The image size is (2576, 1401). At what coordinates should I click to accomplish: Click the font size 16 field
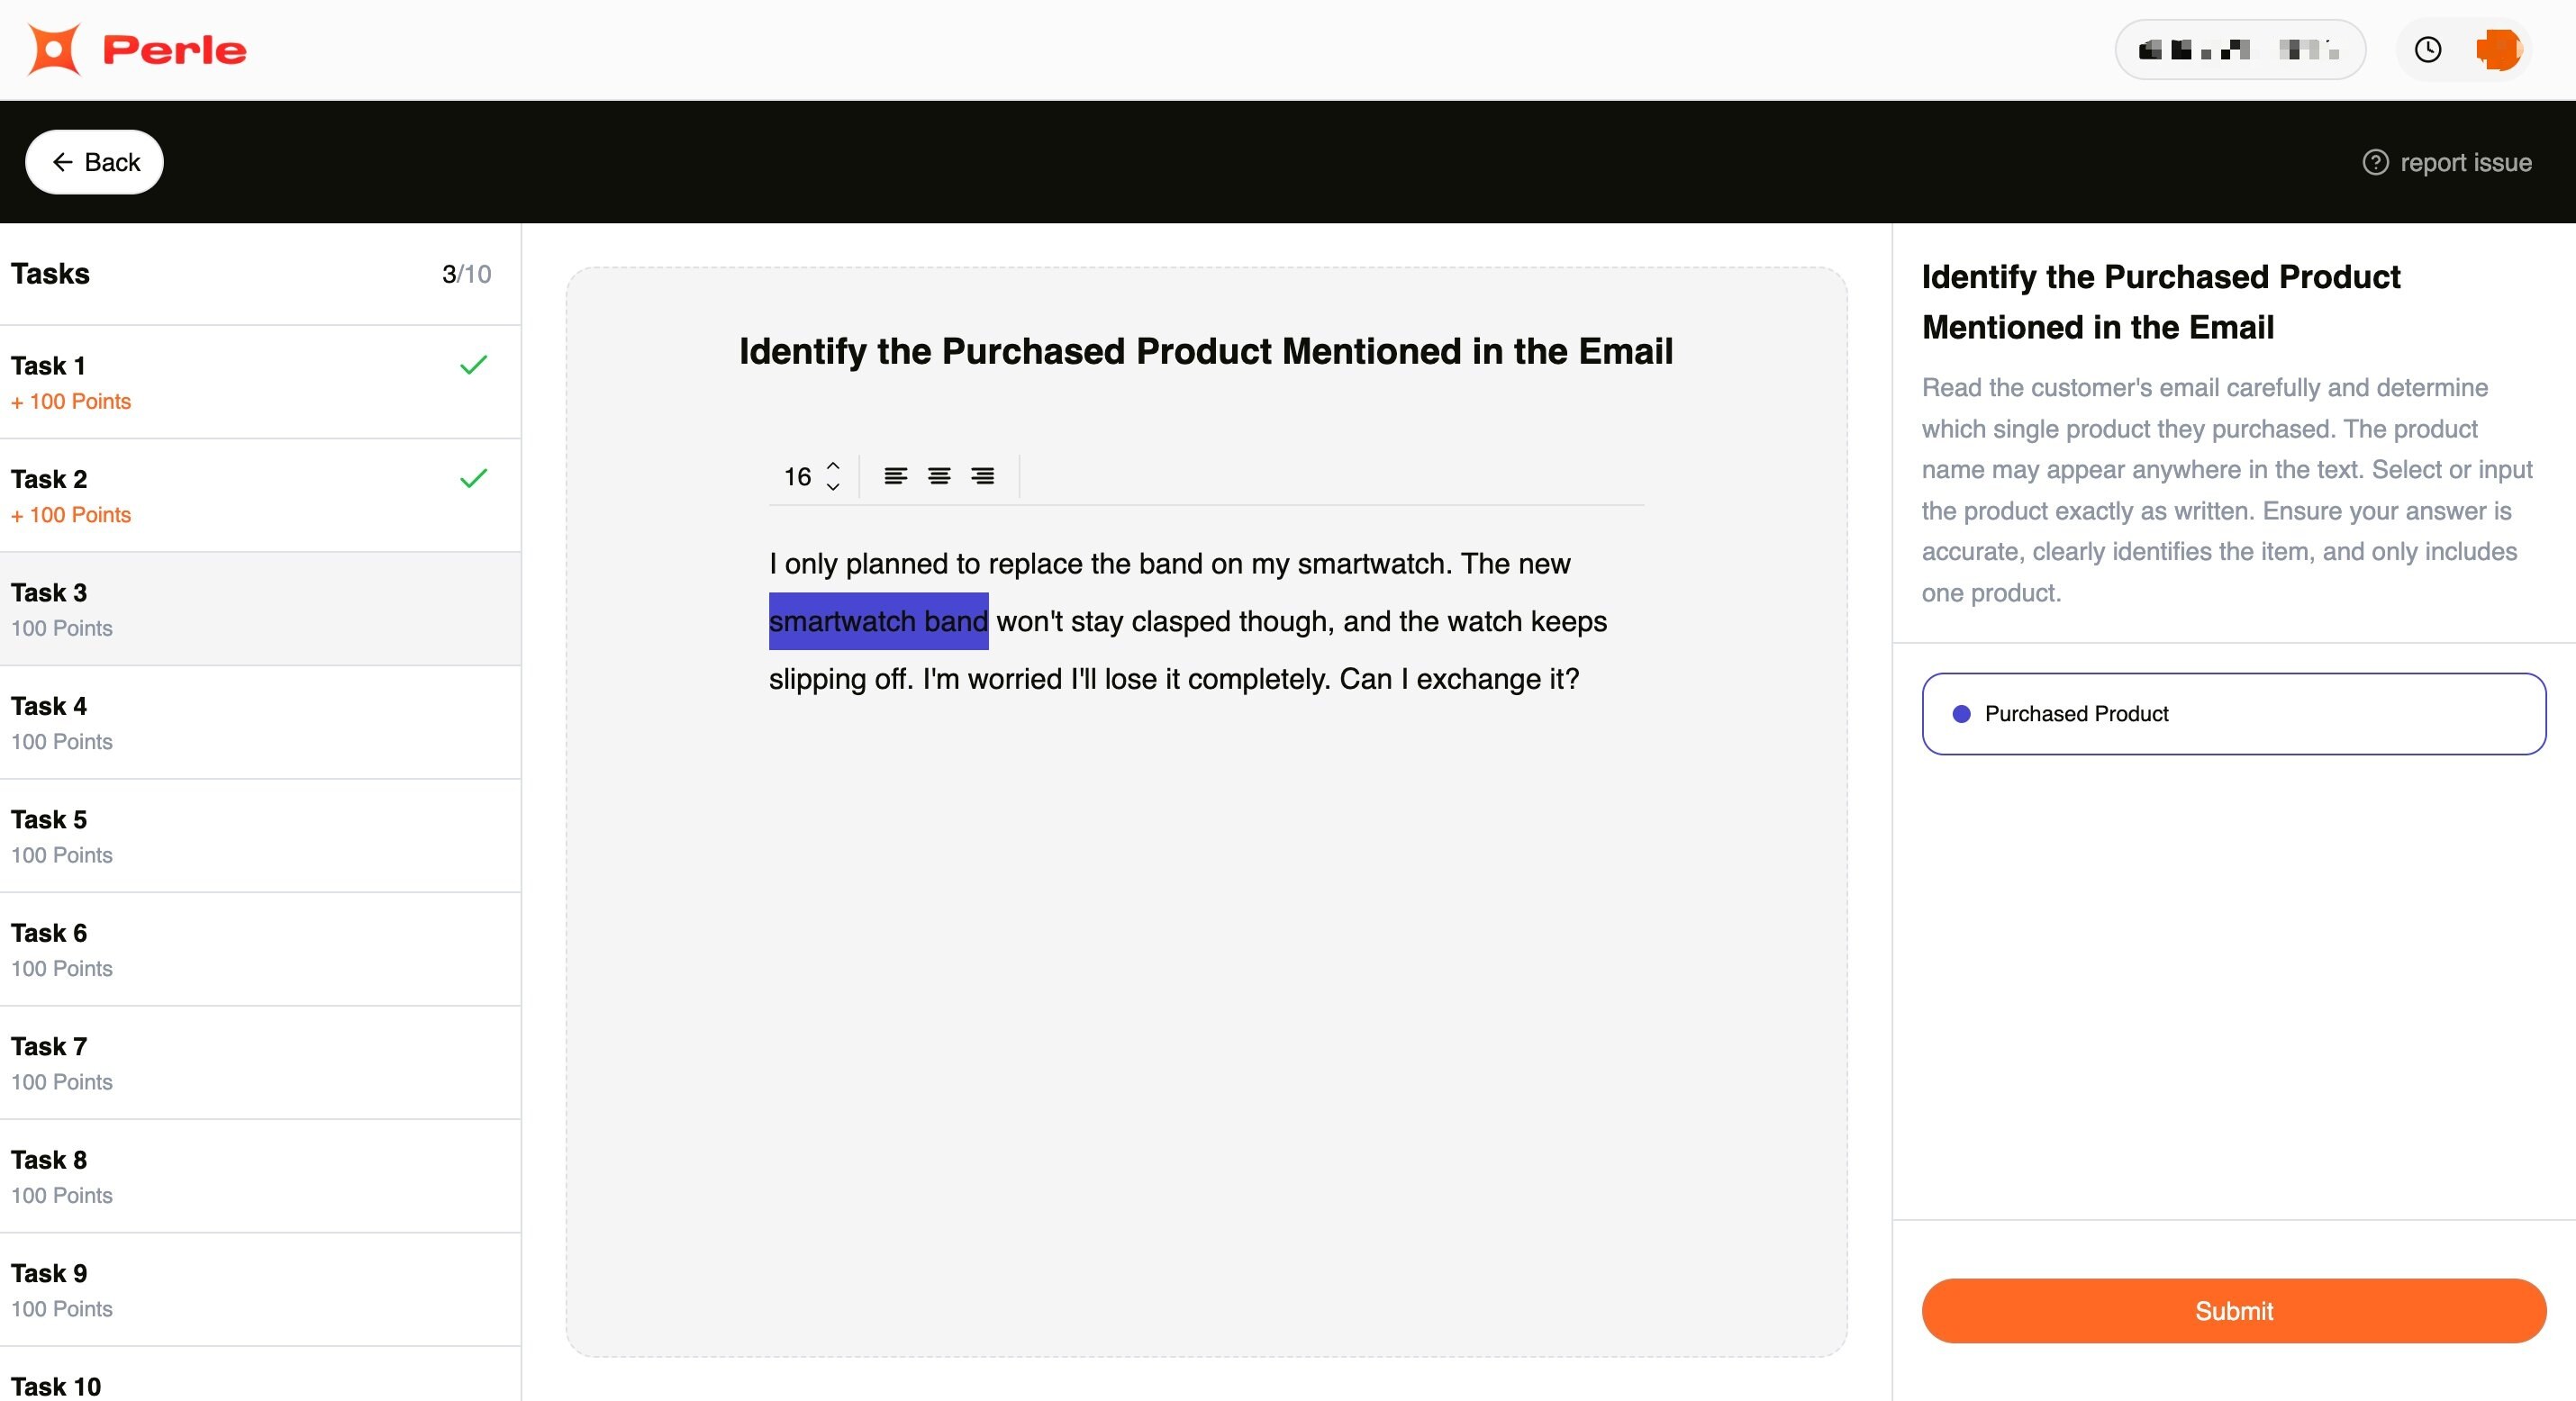pos(797,476)
